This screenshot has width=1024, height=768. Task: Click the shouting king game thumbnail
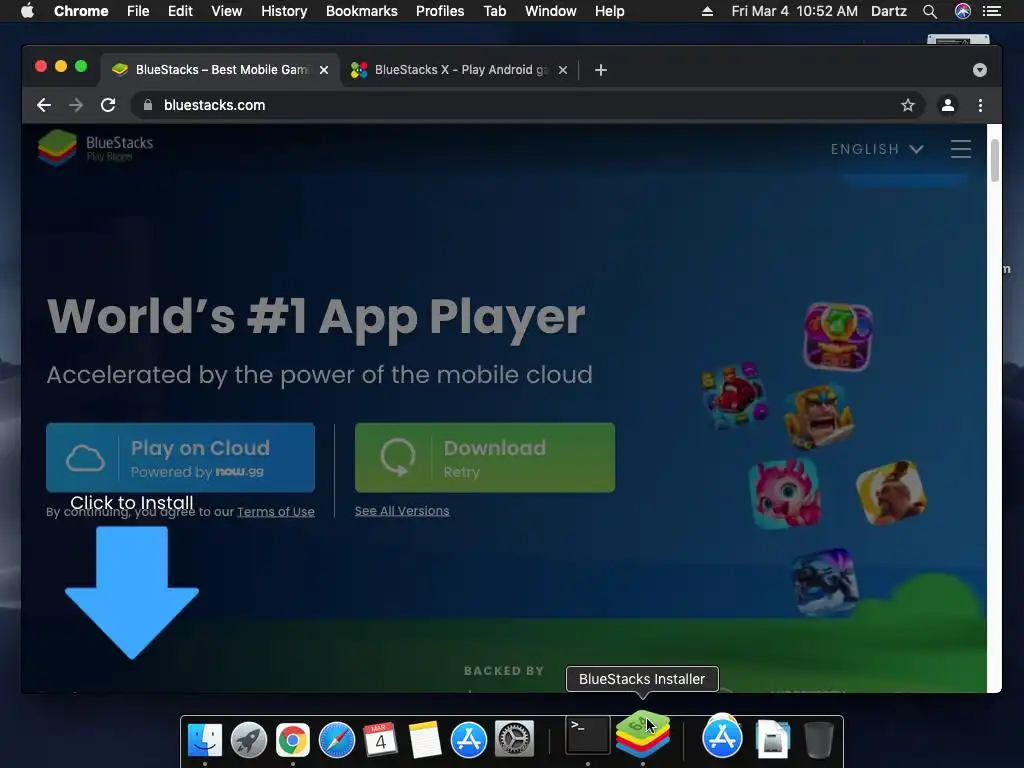pyautogui.click(x=819, y=417)
